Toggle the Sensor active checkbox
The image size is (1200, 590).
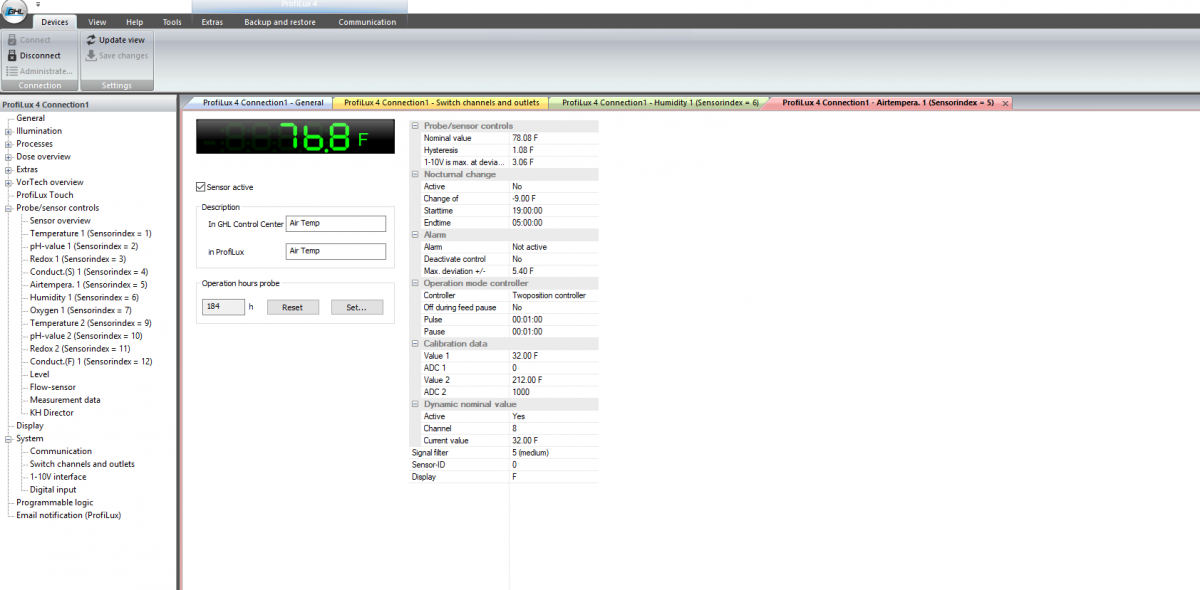point(201,187)
